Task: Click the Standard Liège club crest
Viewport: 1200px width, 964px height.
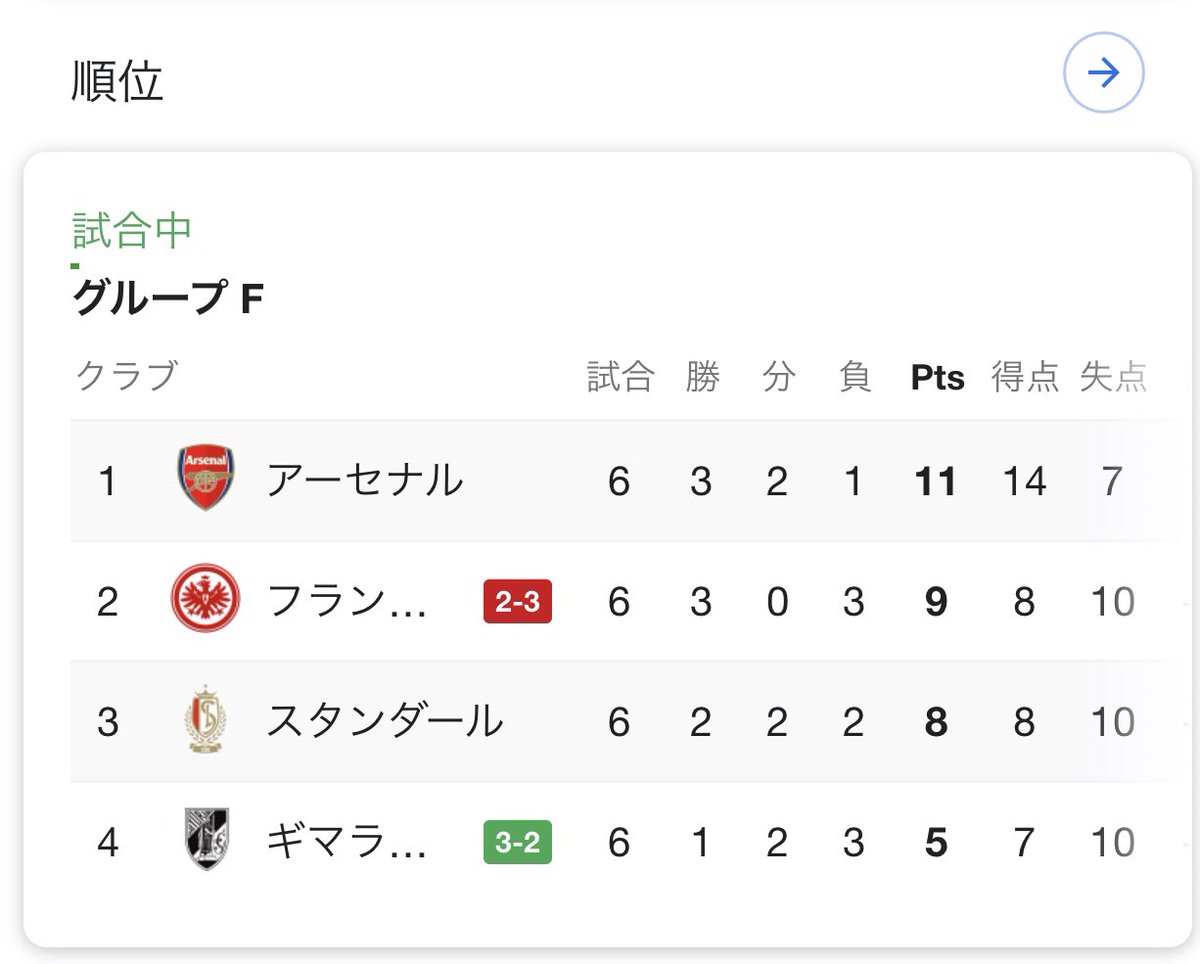Action: point(207,720)
